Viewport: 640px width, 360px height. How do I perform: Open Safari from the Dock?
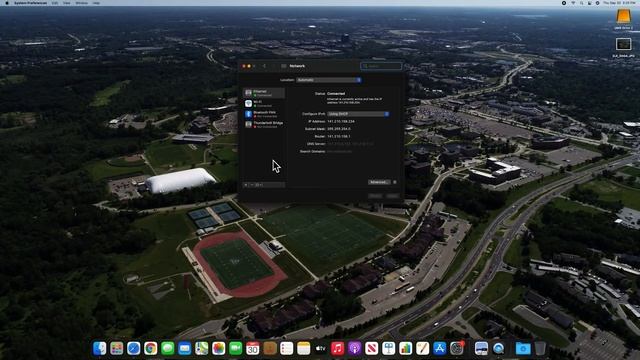[x=133, y=348]
